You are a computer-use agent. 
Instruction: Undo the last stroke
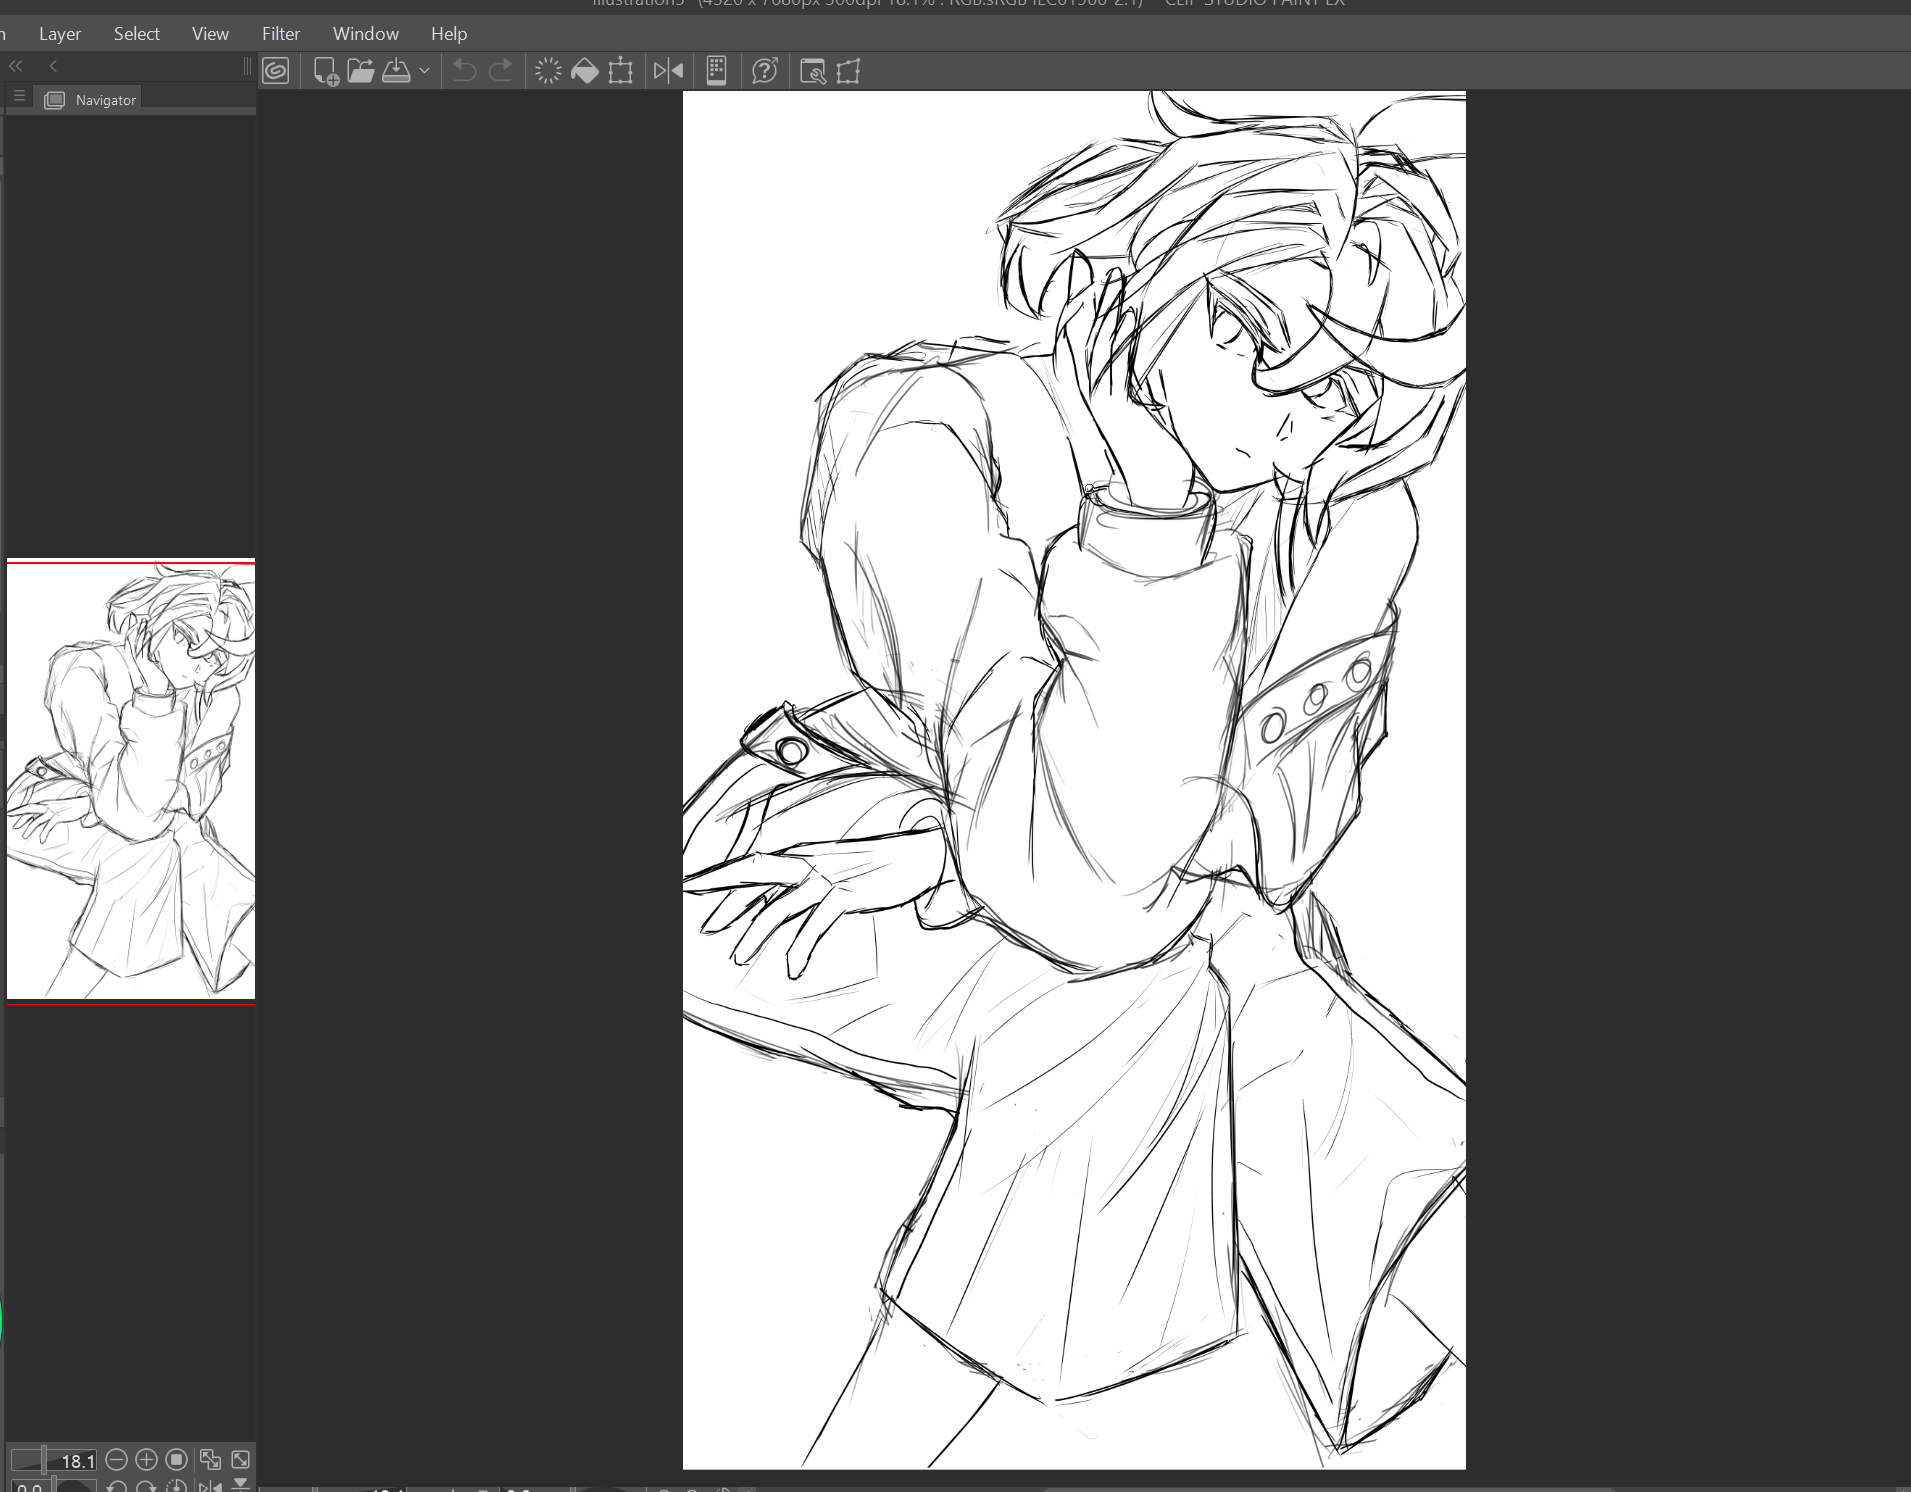coord(464,71)
